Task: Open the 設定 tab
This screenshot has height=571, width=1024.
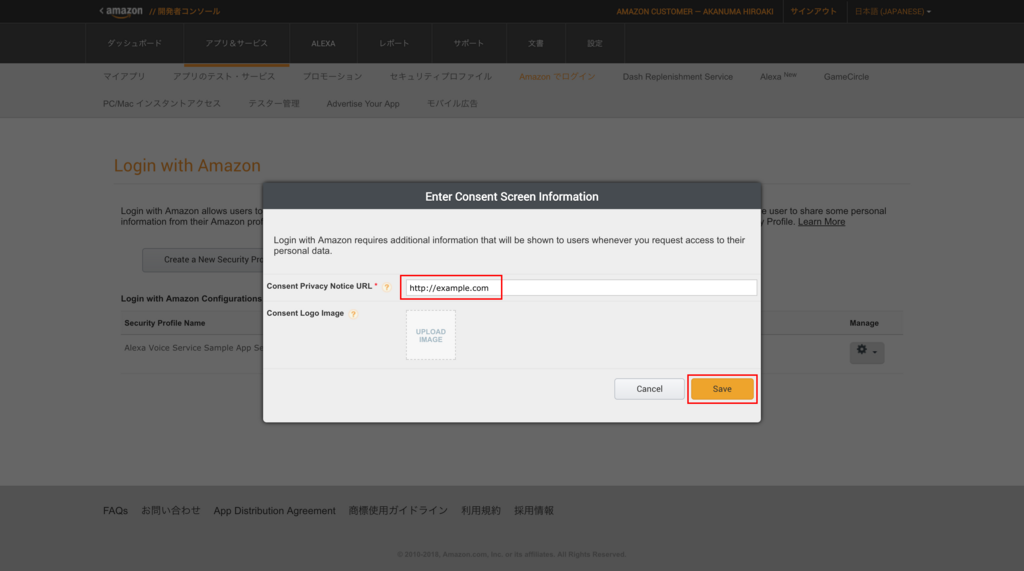Action: click(x=594, y=43)
